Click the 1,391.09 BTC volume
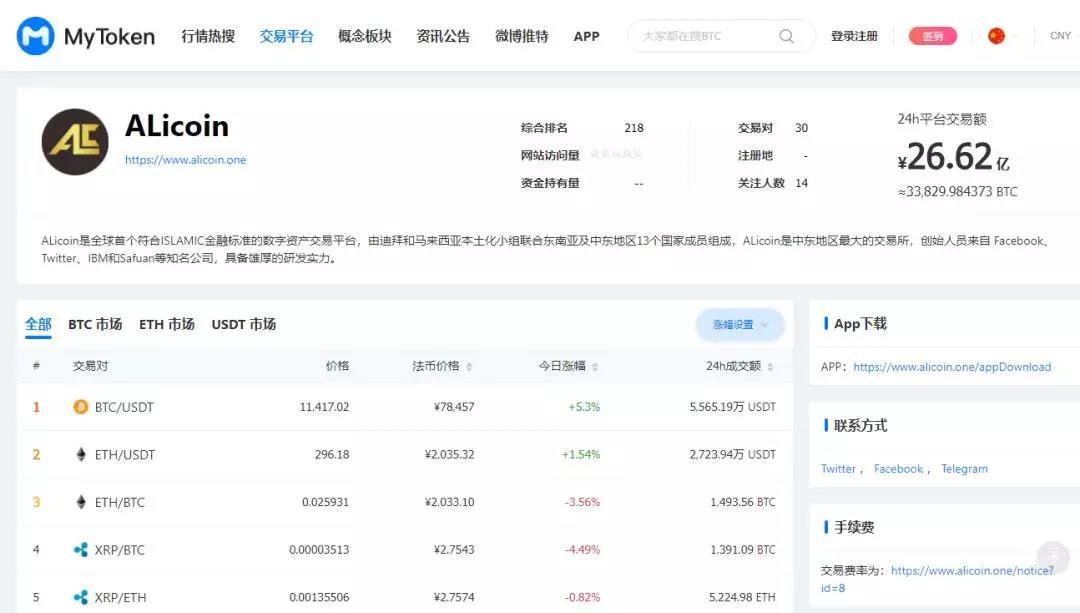This screenshot has height=613, width=1080. pyautogui.click(x=742, y=550)
